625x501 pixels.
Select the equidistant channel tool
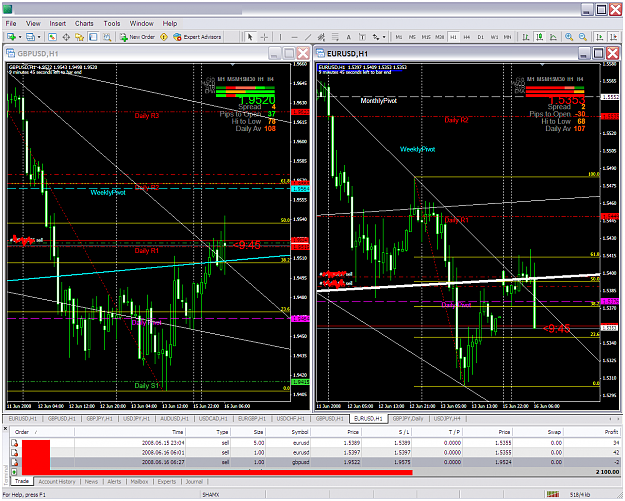click(321, 37)
